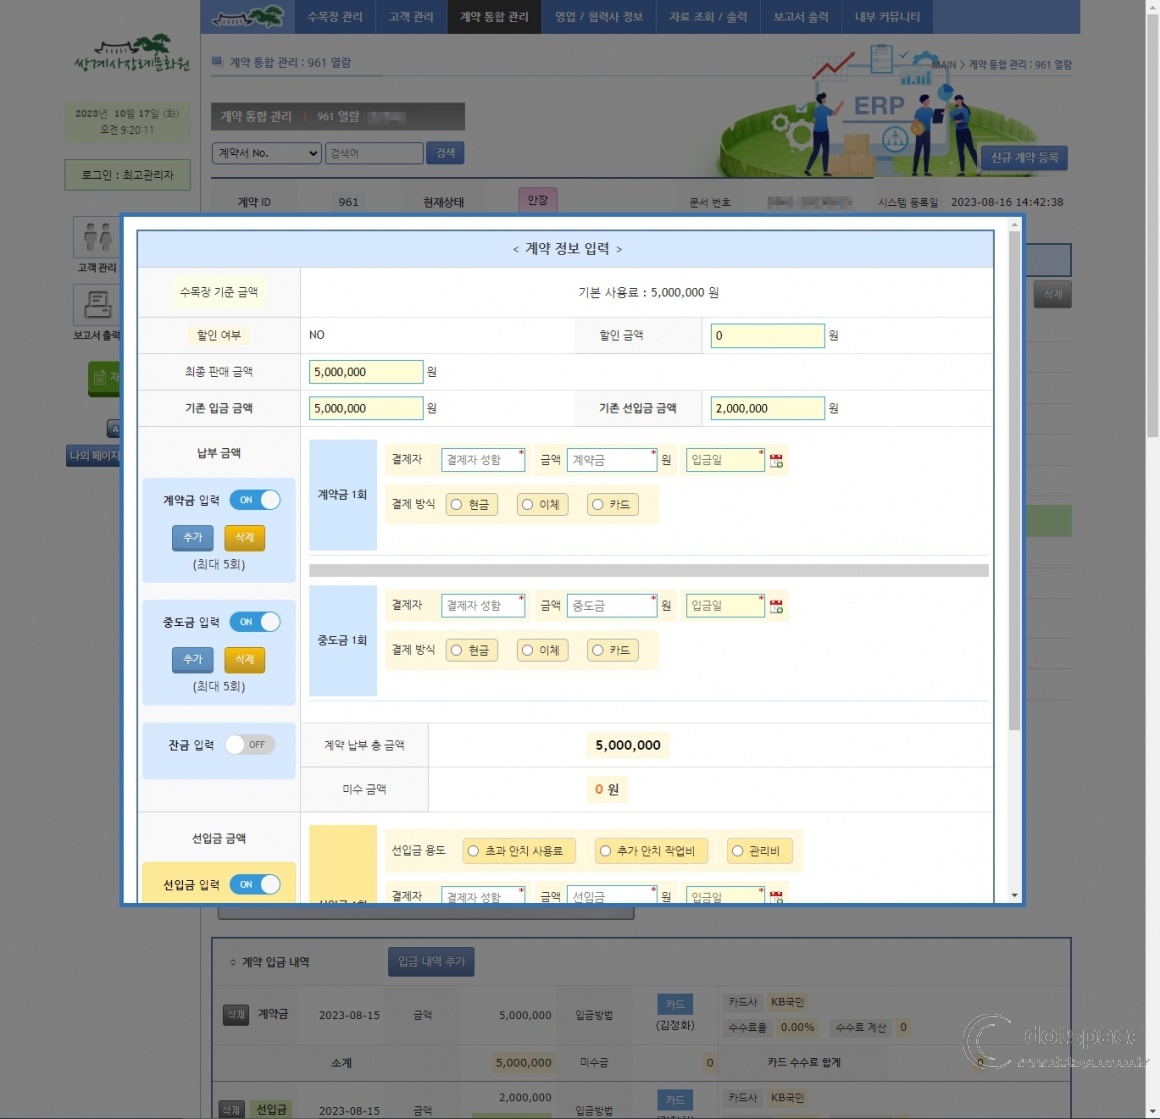Open calendar picker for 계약금 입금일
The width and height of the screenshot is (1160, 1119).
click(777, 460)
